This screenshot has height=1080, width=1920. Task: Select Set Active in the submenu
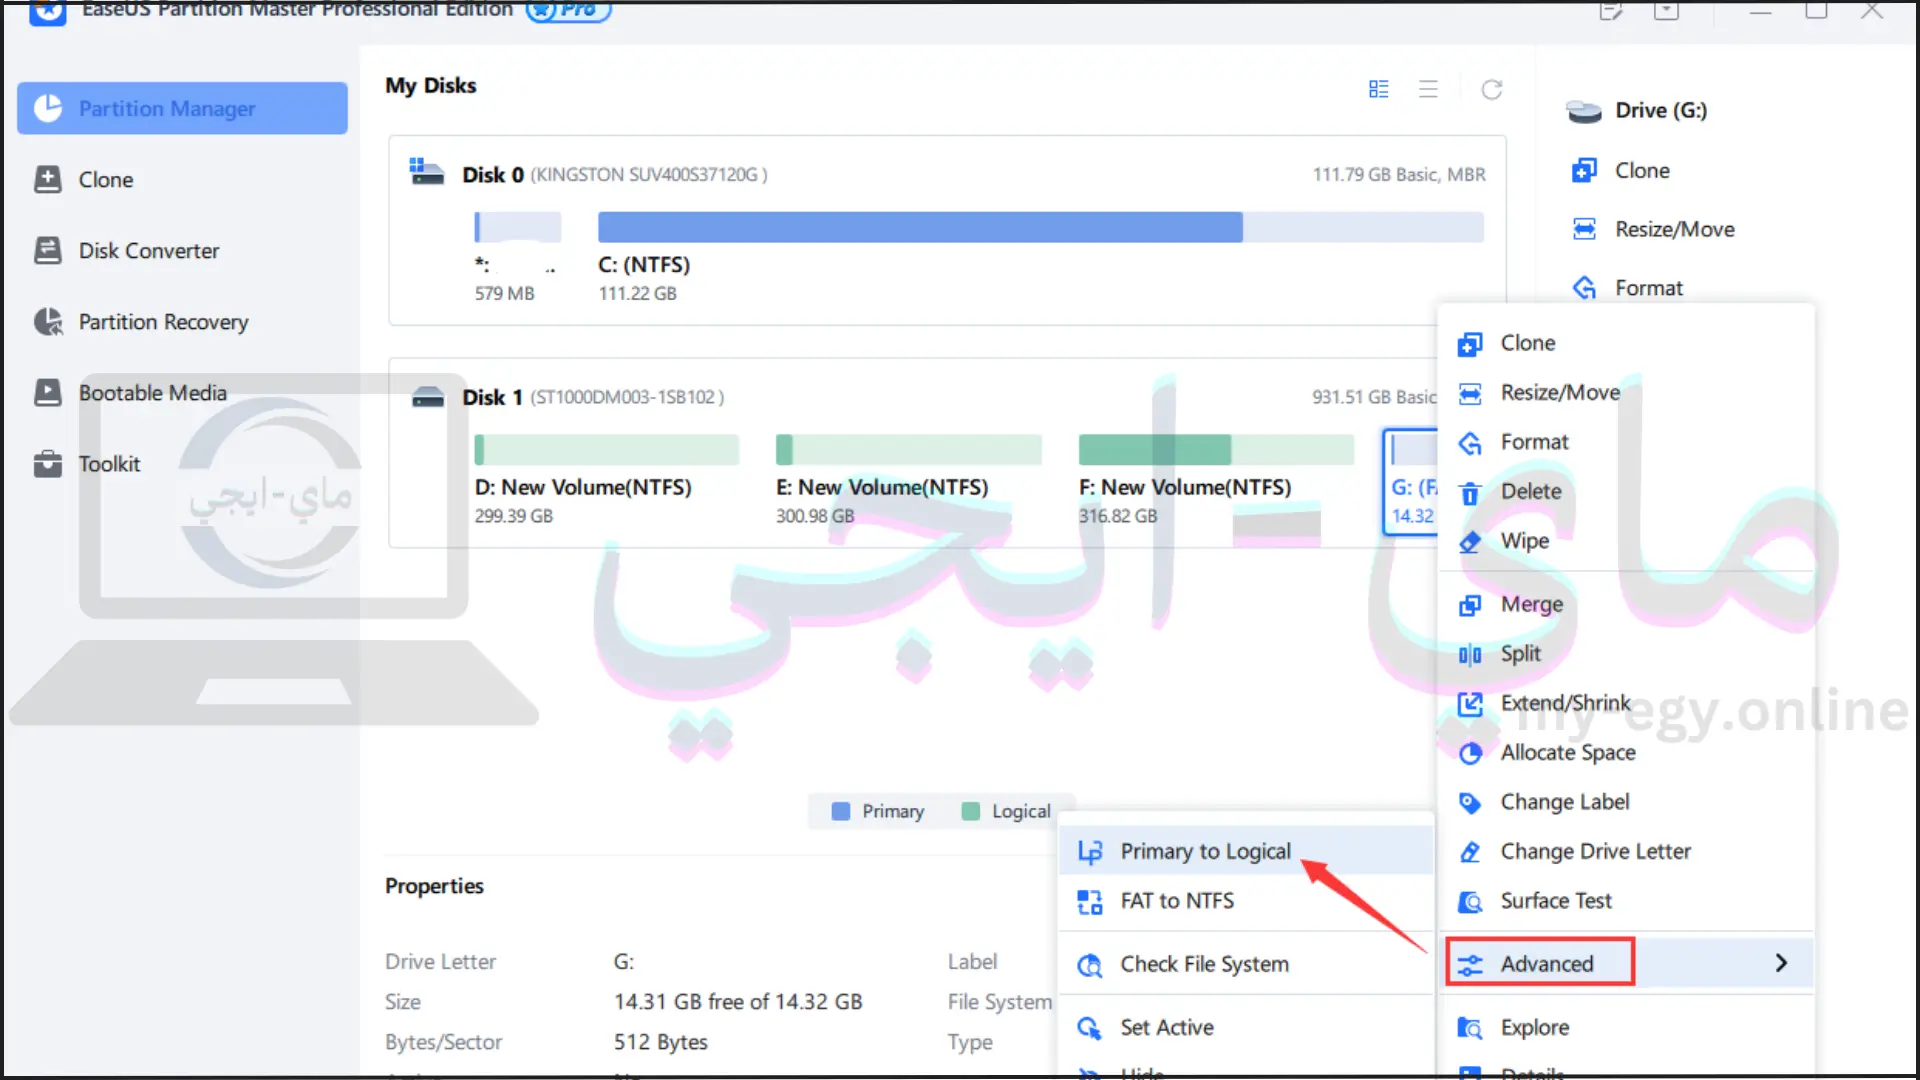[1246, 1027]
